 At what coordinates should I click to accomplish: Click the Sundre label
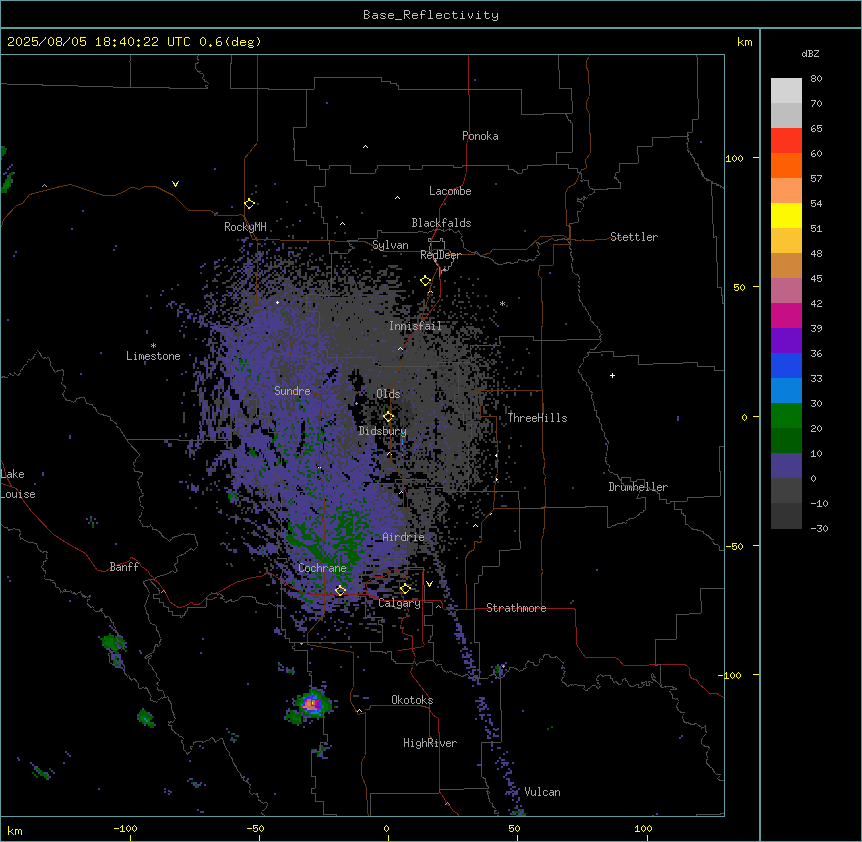click(x=292, y=391)
